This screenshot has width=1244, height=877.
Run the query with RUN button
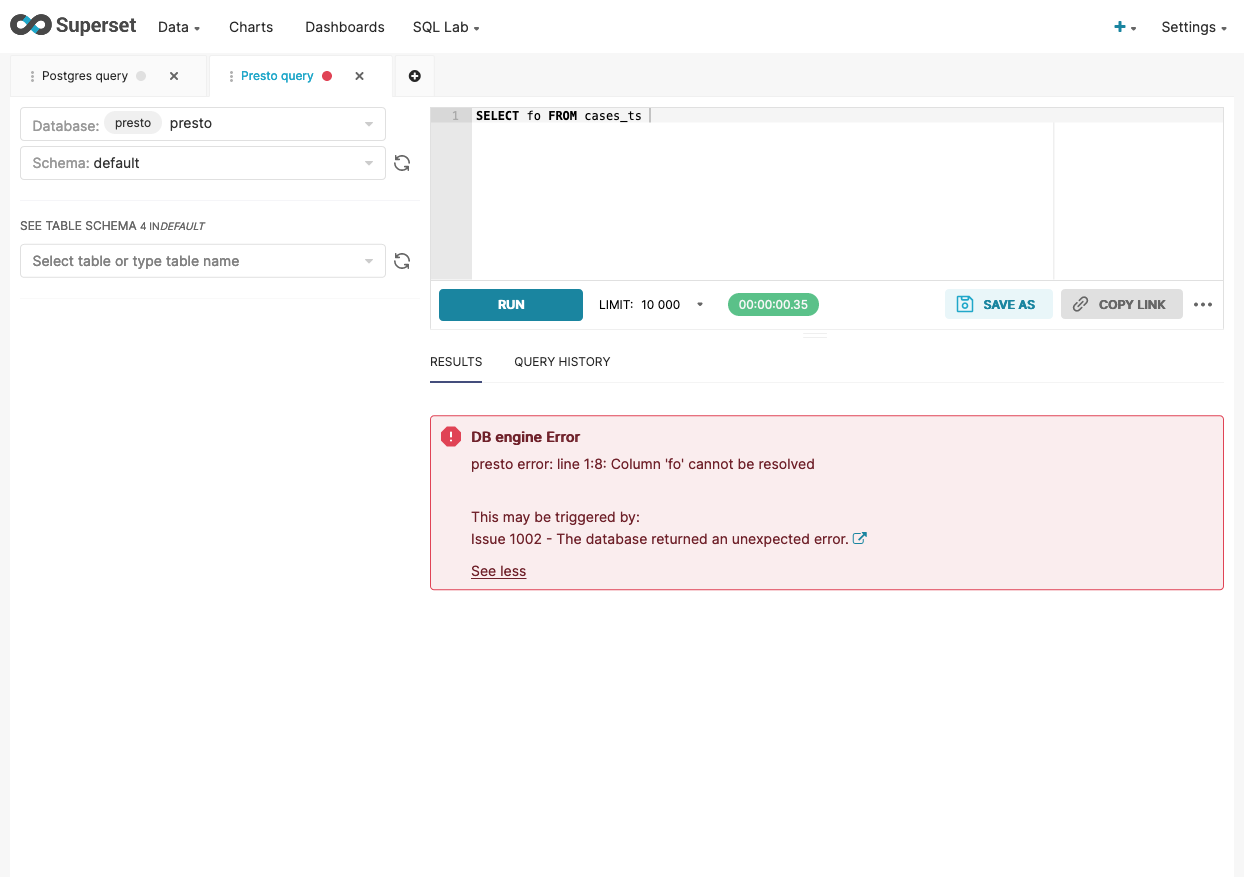[x=511, y=305]
